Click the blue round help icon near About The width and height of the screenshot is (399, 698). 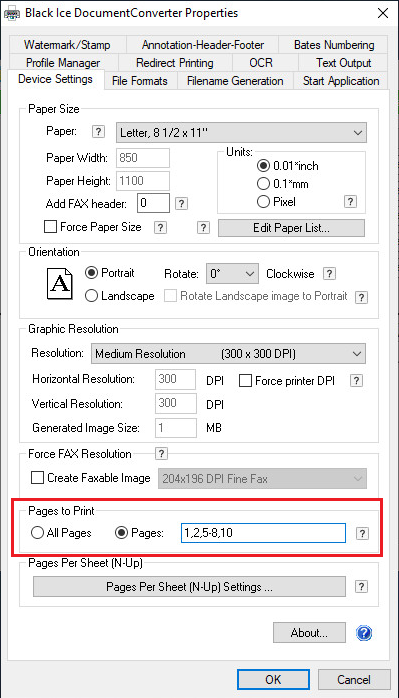coord(364,633)
